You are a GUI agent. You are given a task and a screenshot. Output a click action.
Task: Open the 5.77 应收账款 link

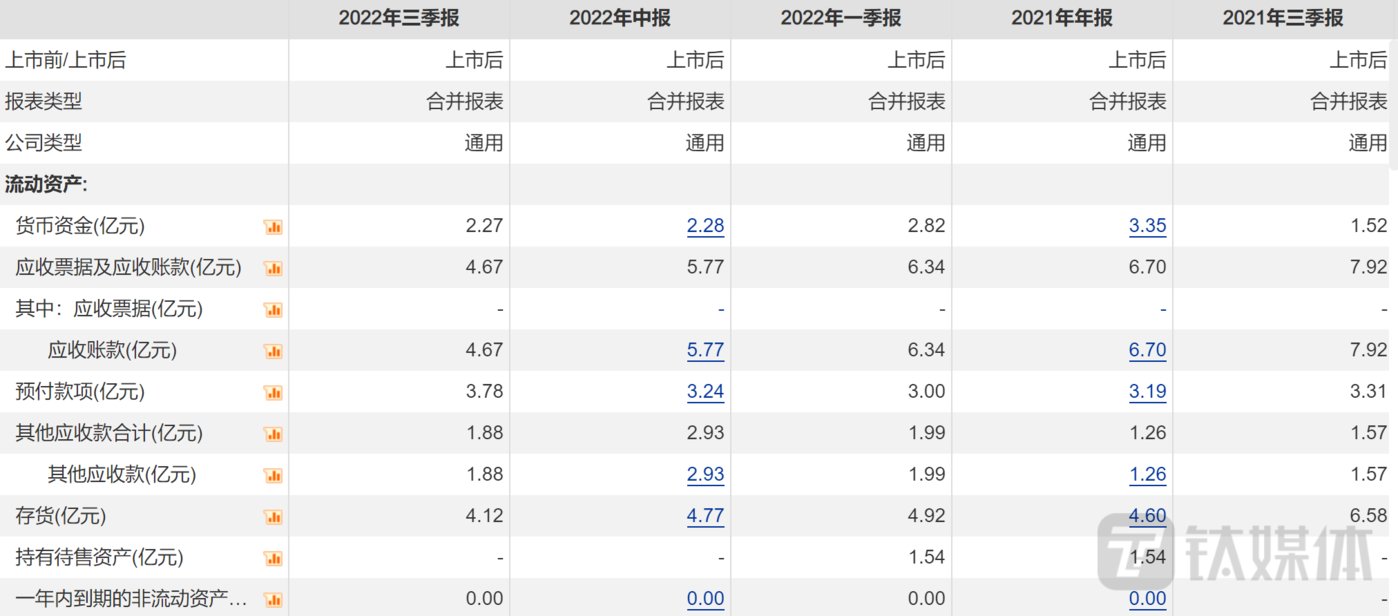point(705,350)
